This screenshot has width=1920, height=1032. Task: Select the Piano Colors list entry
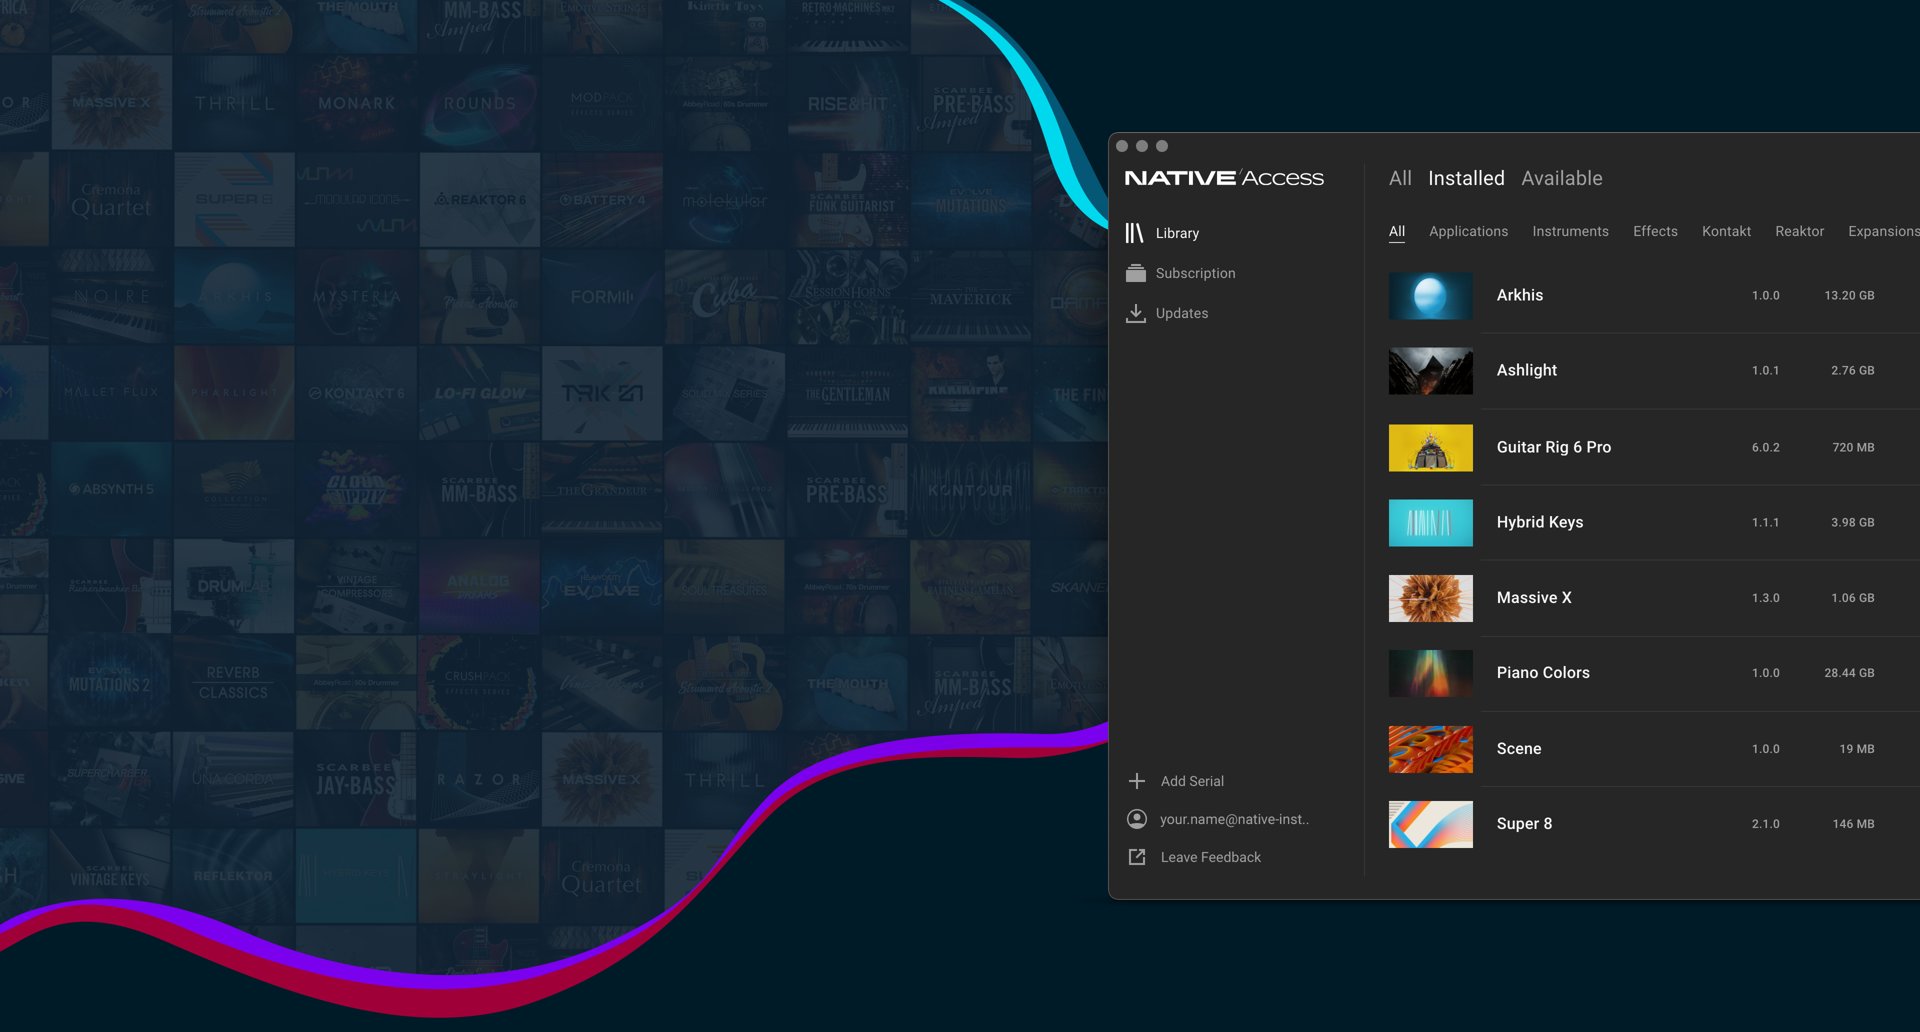point(1542,673)
